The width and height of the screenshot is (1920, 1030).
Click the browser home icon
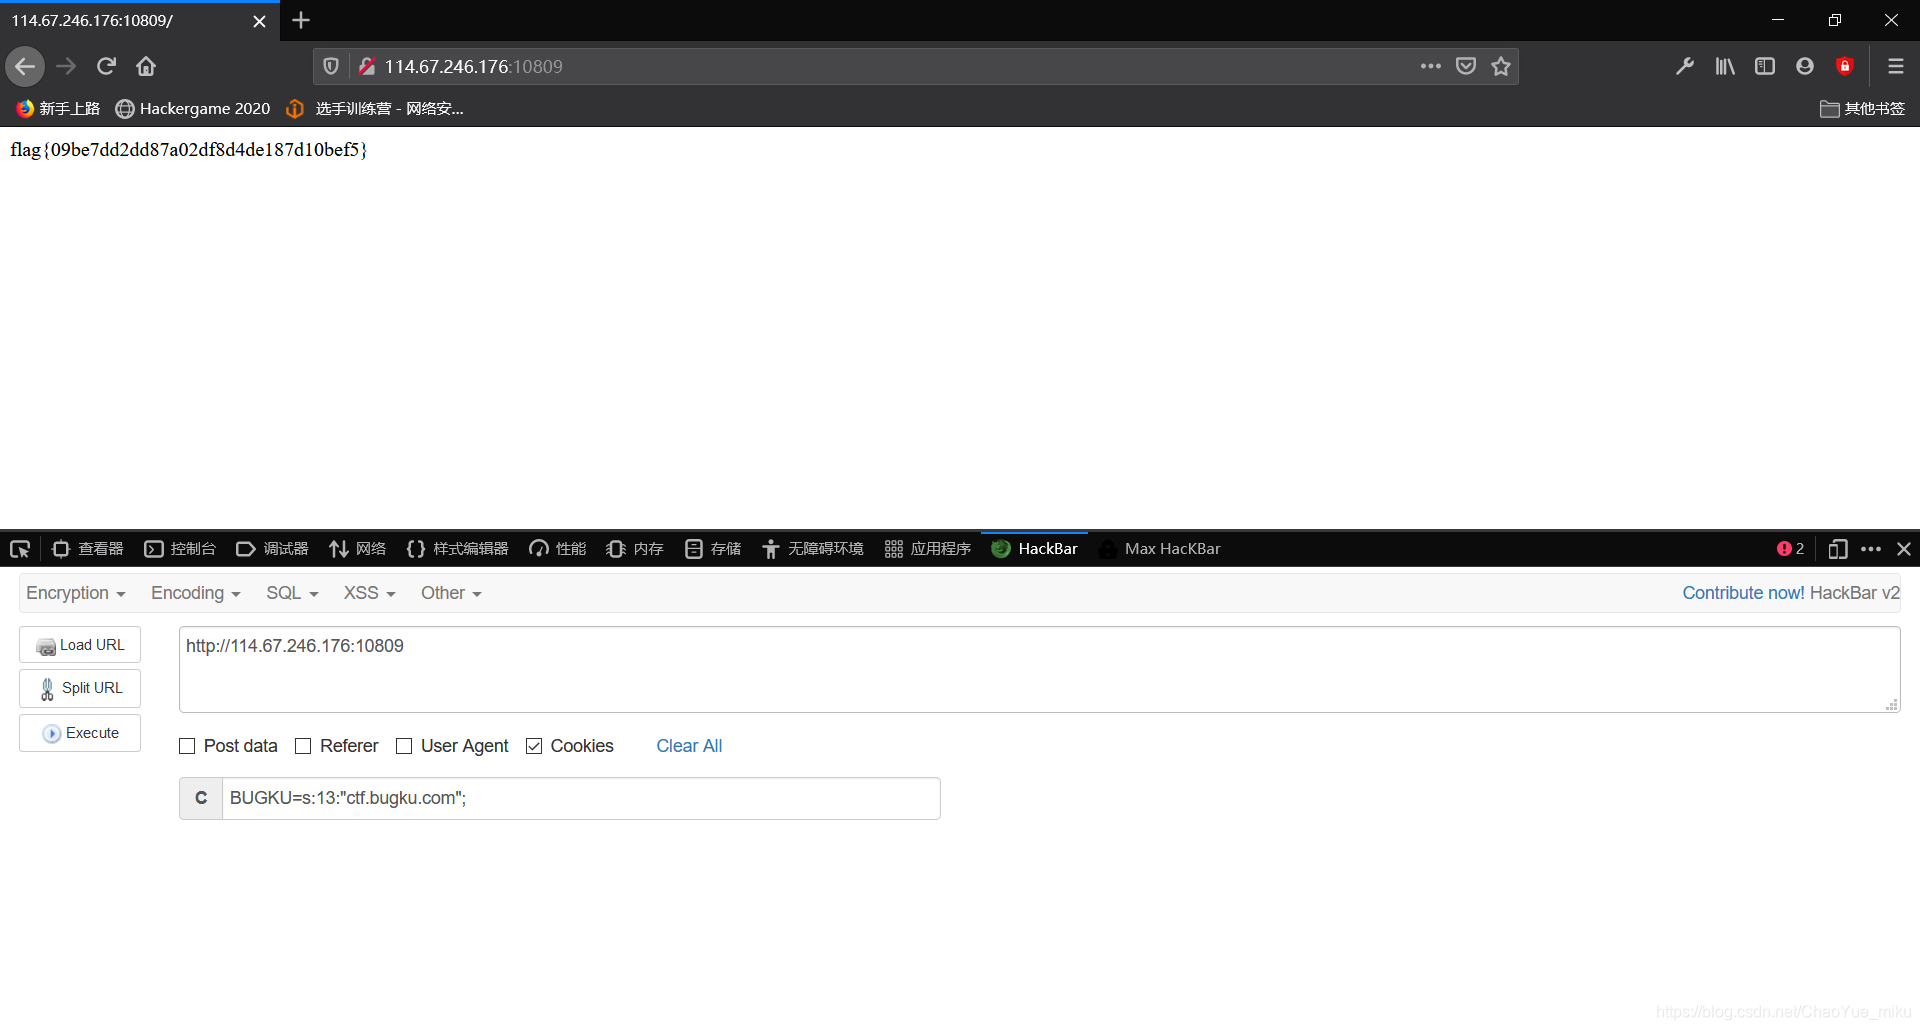145,66
